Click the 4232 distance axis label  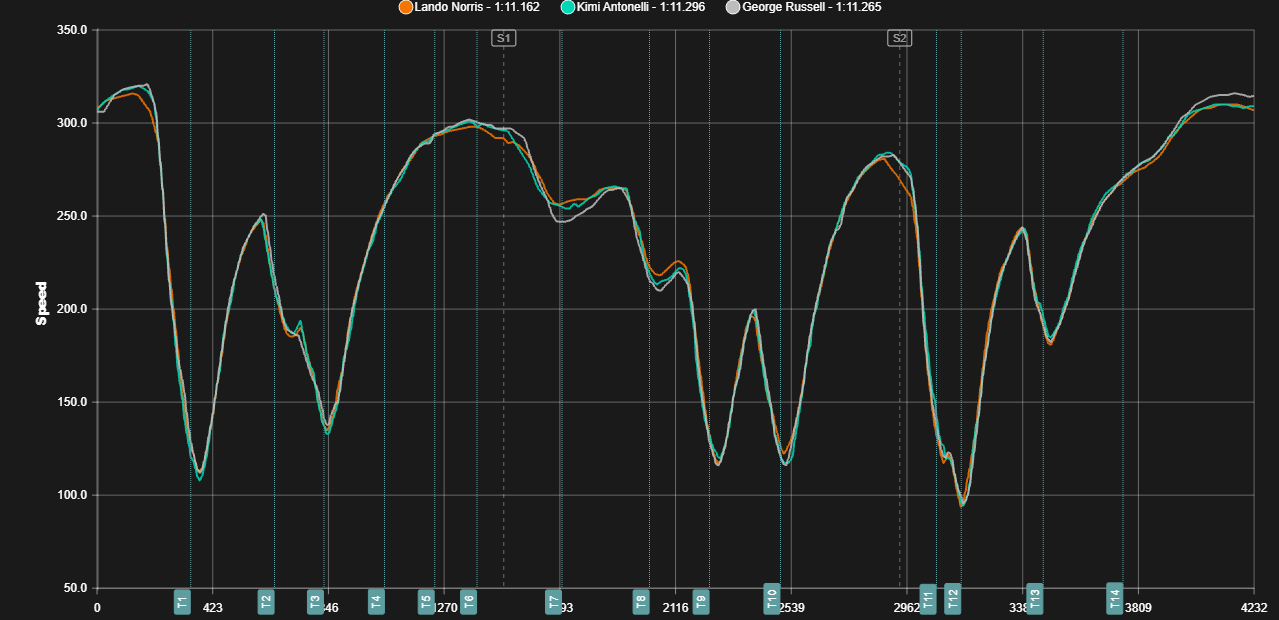(1254, 607)
